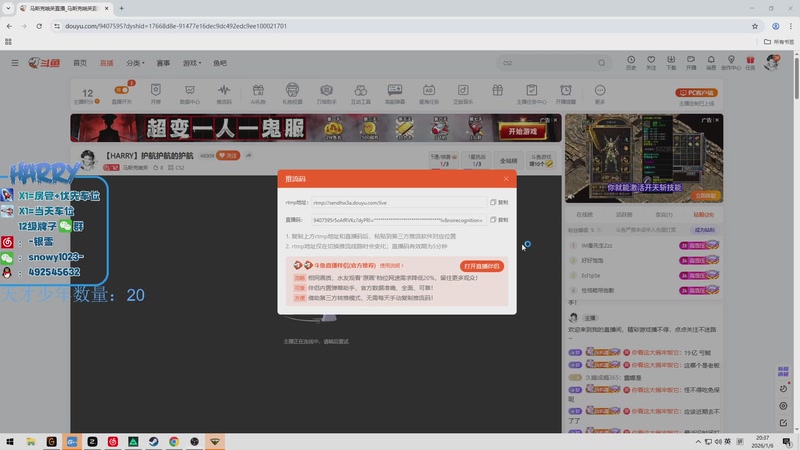Image resolution: width=800 pixels, height=450 pixels.
Task: Open Steam from the taskbar
Action: coord(154,442)
